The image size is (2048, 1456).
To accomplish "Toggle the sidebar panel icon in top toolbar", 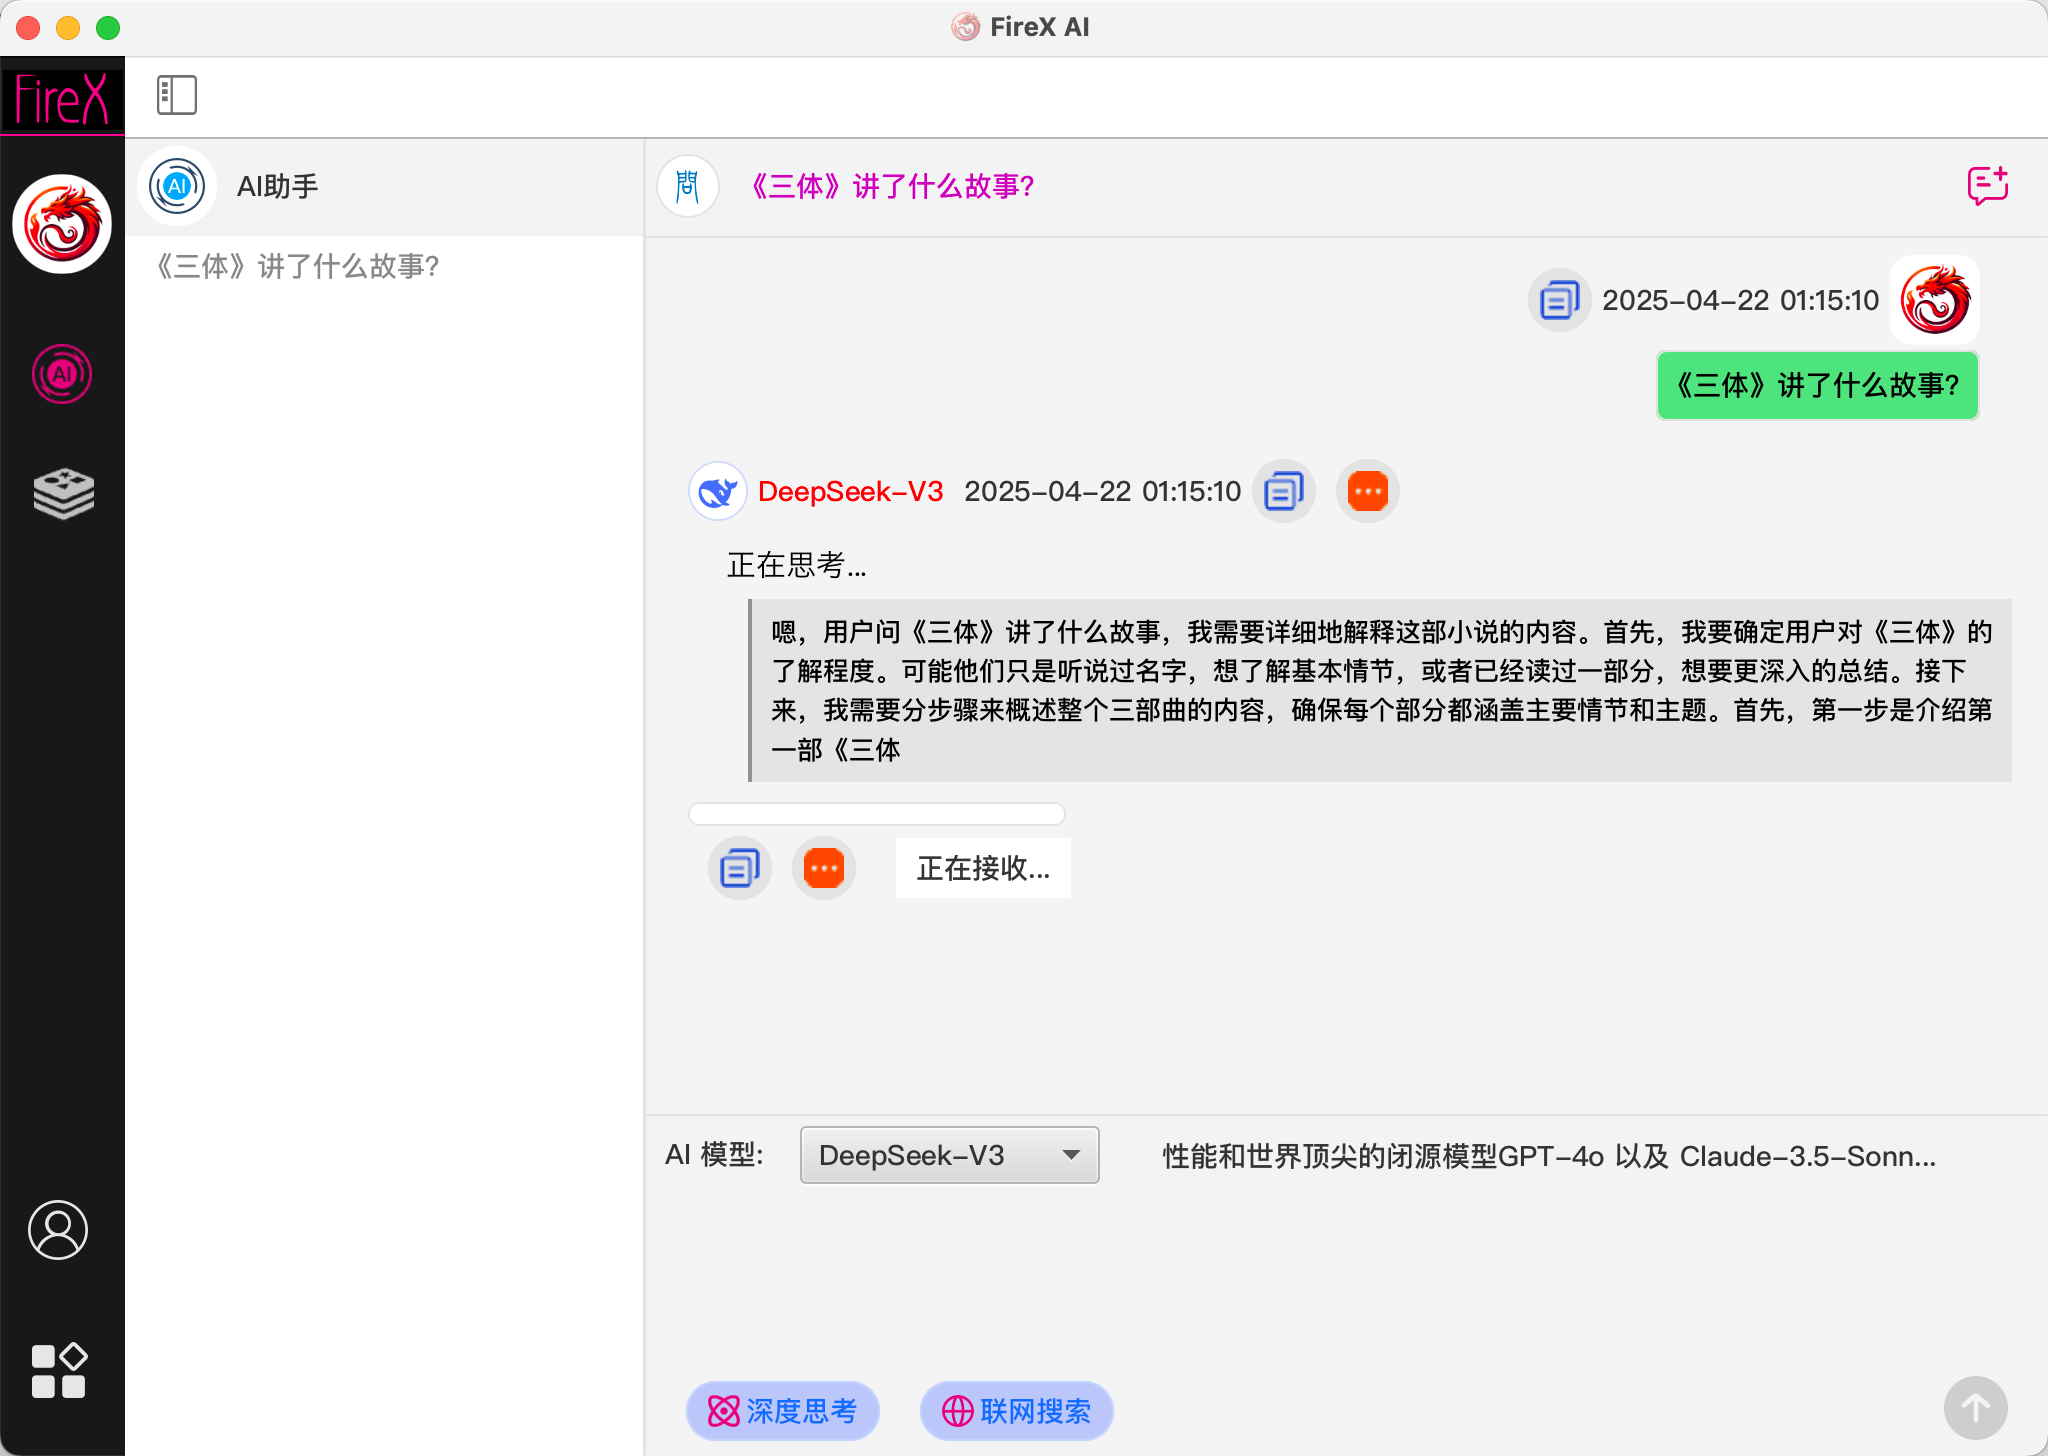I will coord(176,95).
